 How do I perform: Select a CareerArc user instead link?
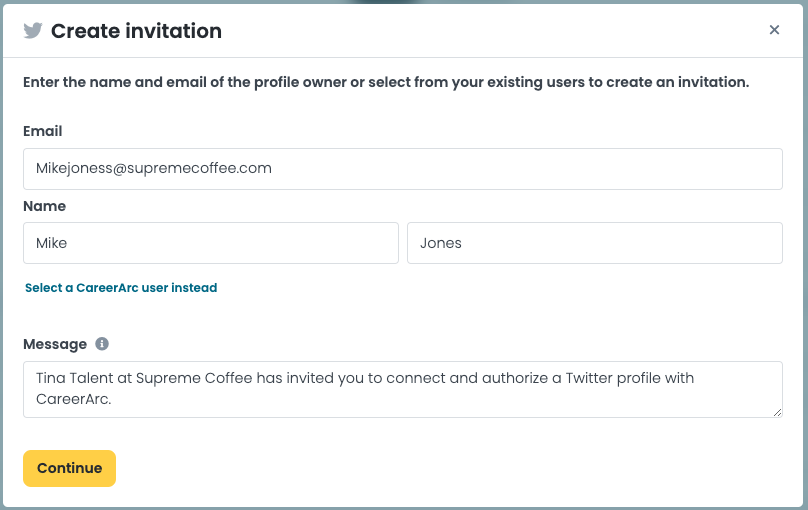pyautogui.click(x=121, y=287)
